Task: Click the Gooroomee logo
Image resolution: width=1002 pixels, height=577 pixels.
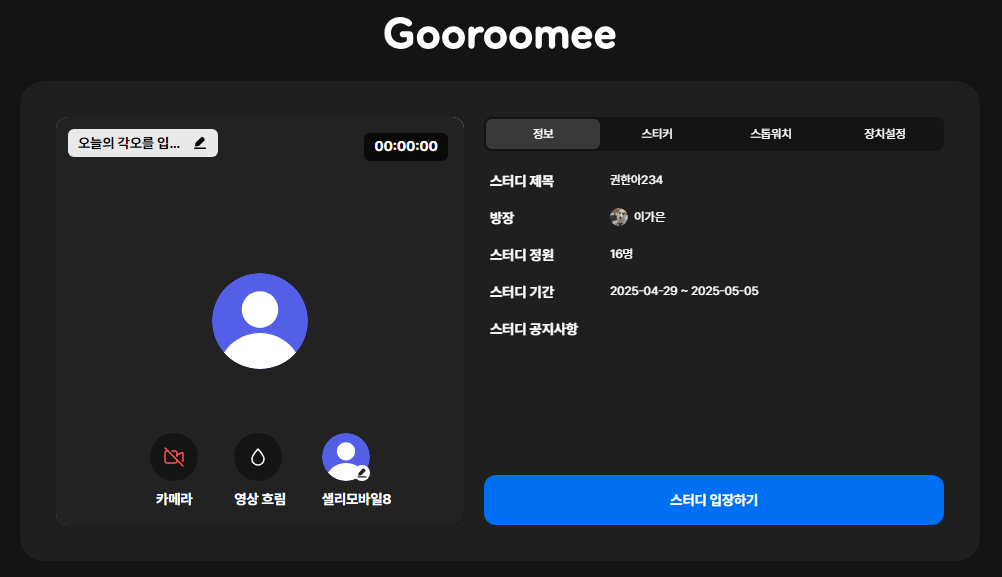Action: [x=500, y=35]
